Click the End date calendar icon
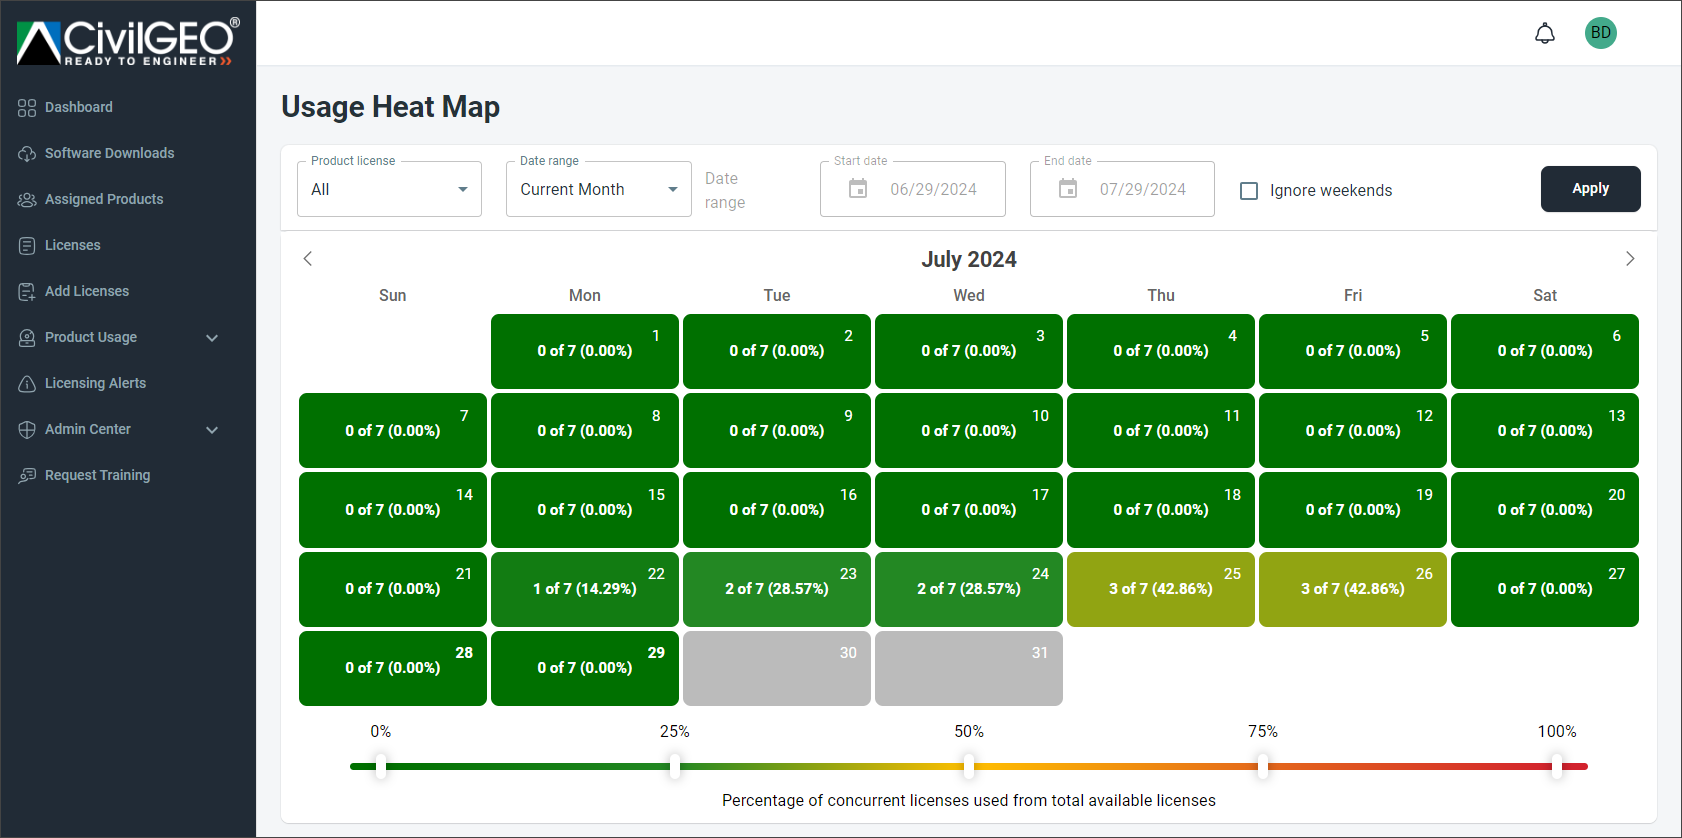The image size is (1682, 838). (1068, 188)
